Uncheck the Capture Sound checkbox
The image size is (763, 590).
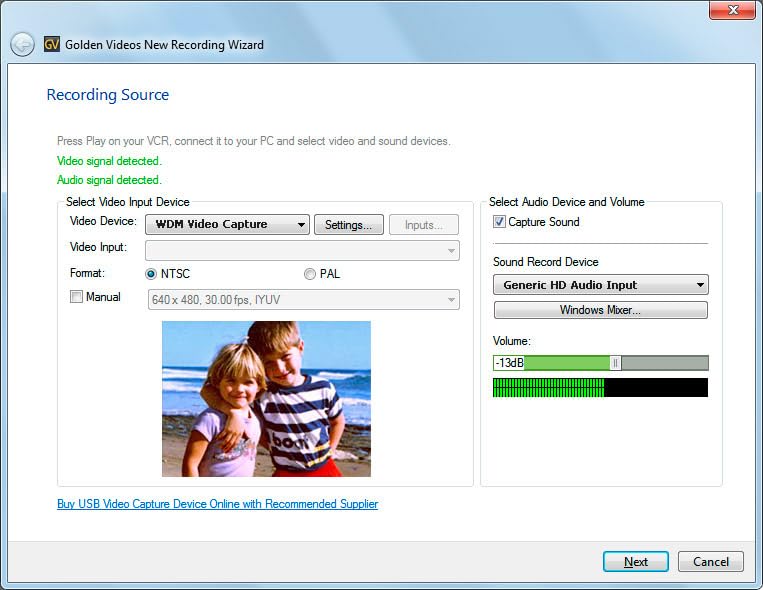pos(499,222)
